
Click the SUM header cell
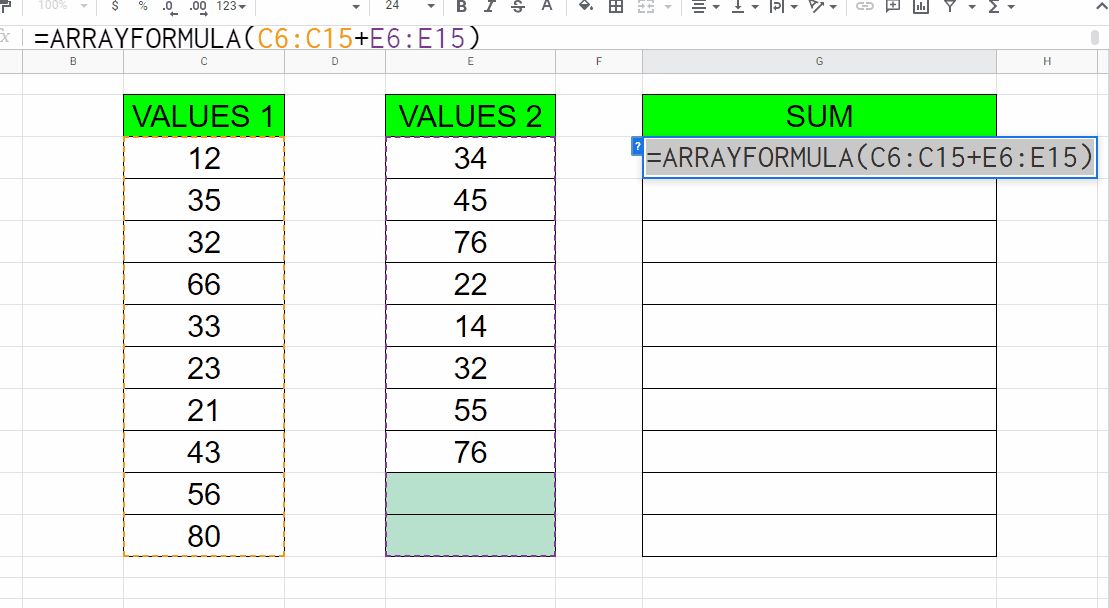click(819, 116)
